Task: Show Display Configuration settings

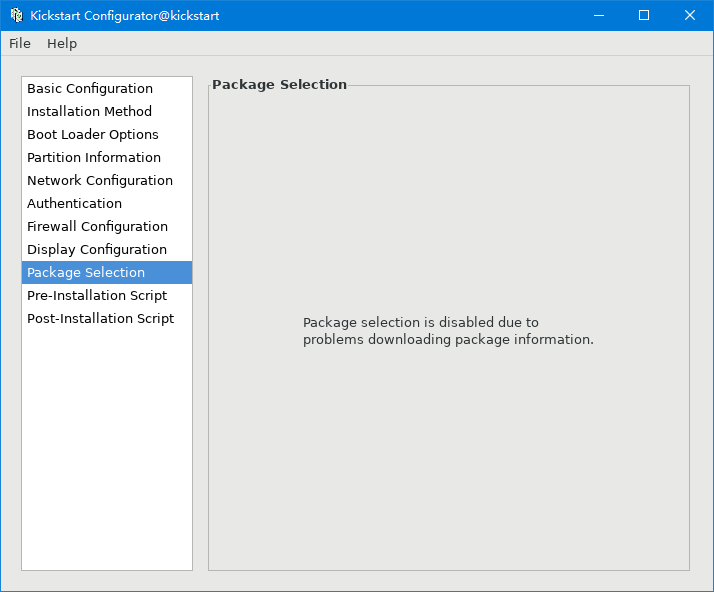Action: (107, 250)
